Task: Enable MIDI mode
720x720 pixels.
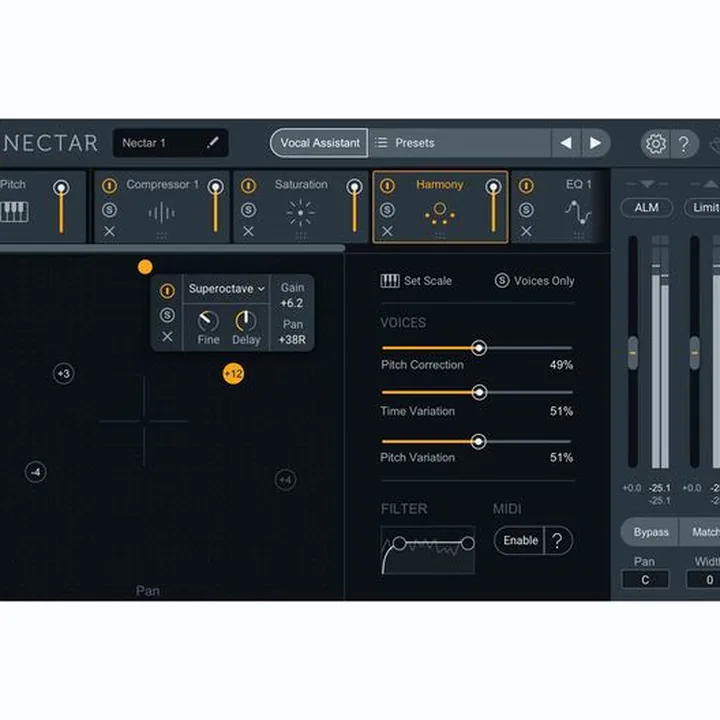Action: [520, 540]
